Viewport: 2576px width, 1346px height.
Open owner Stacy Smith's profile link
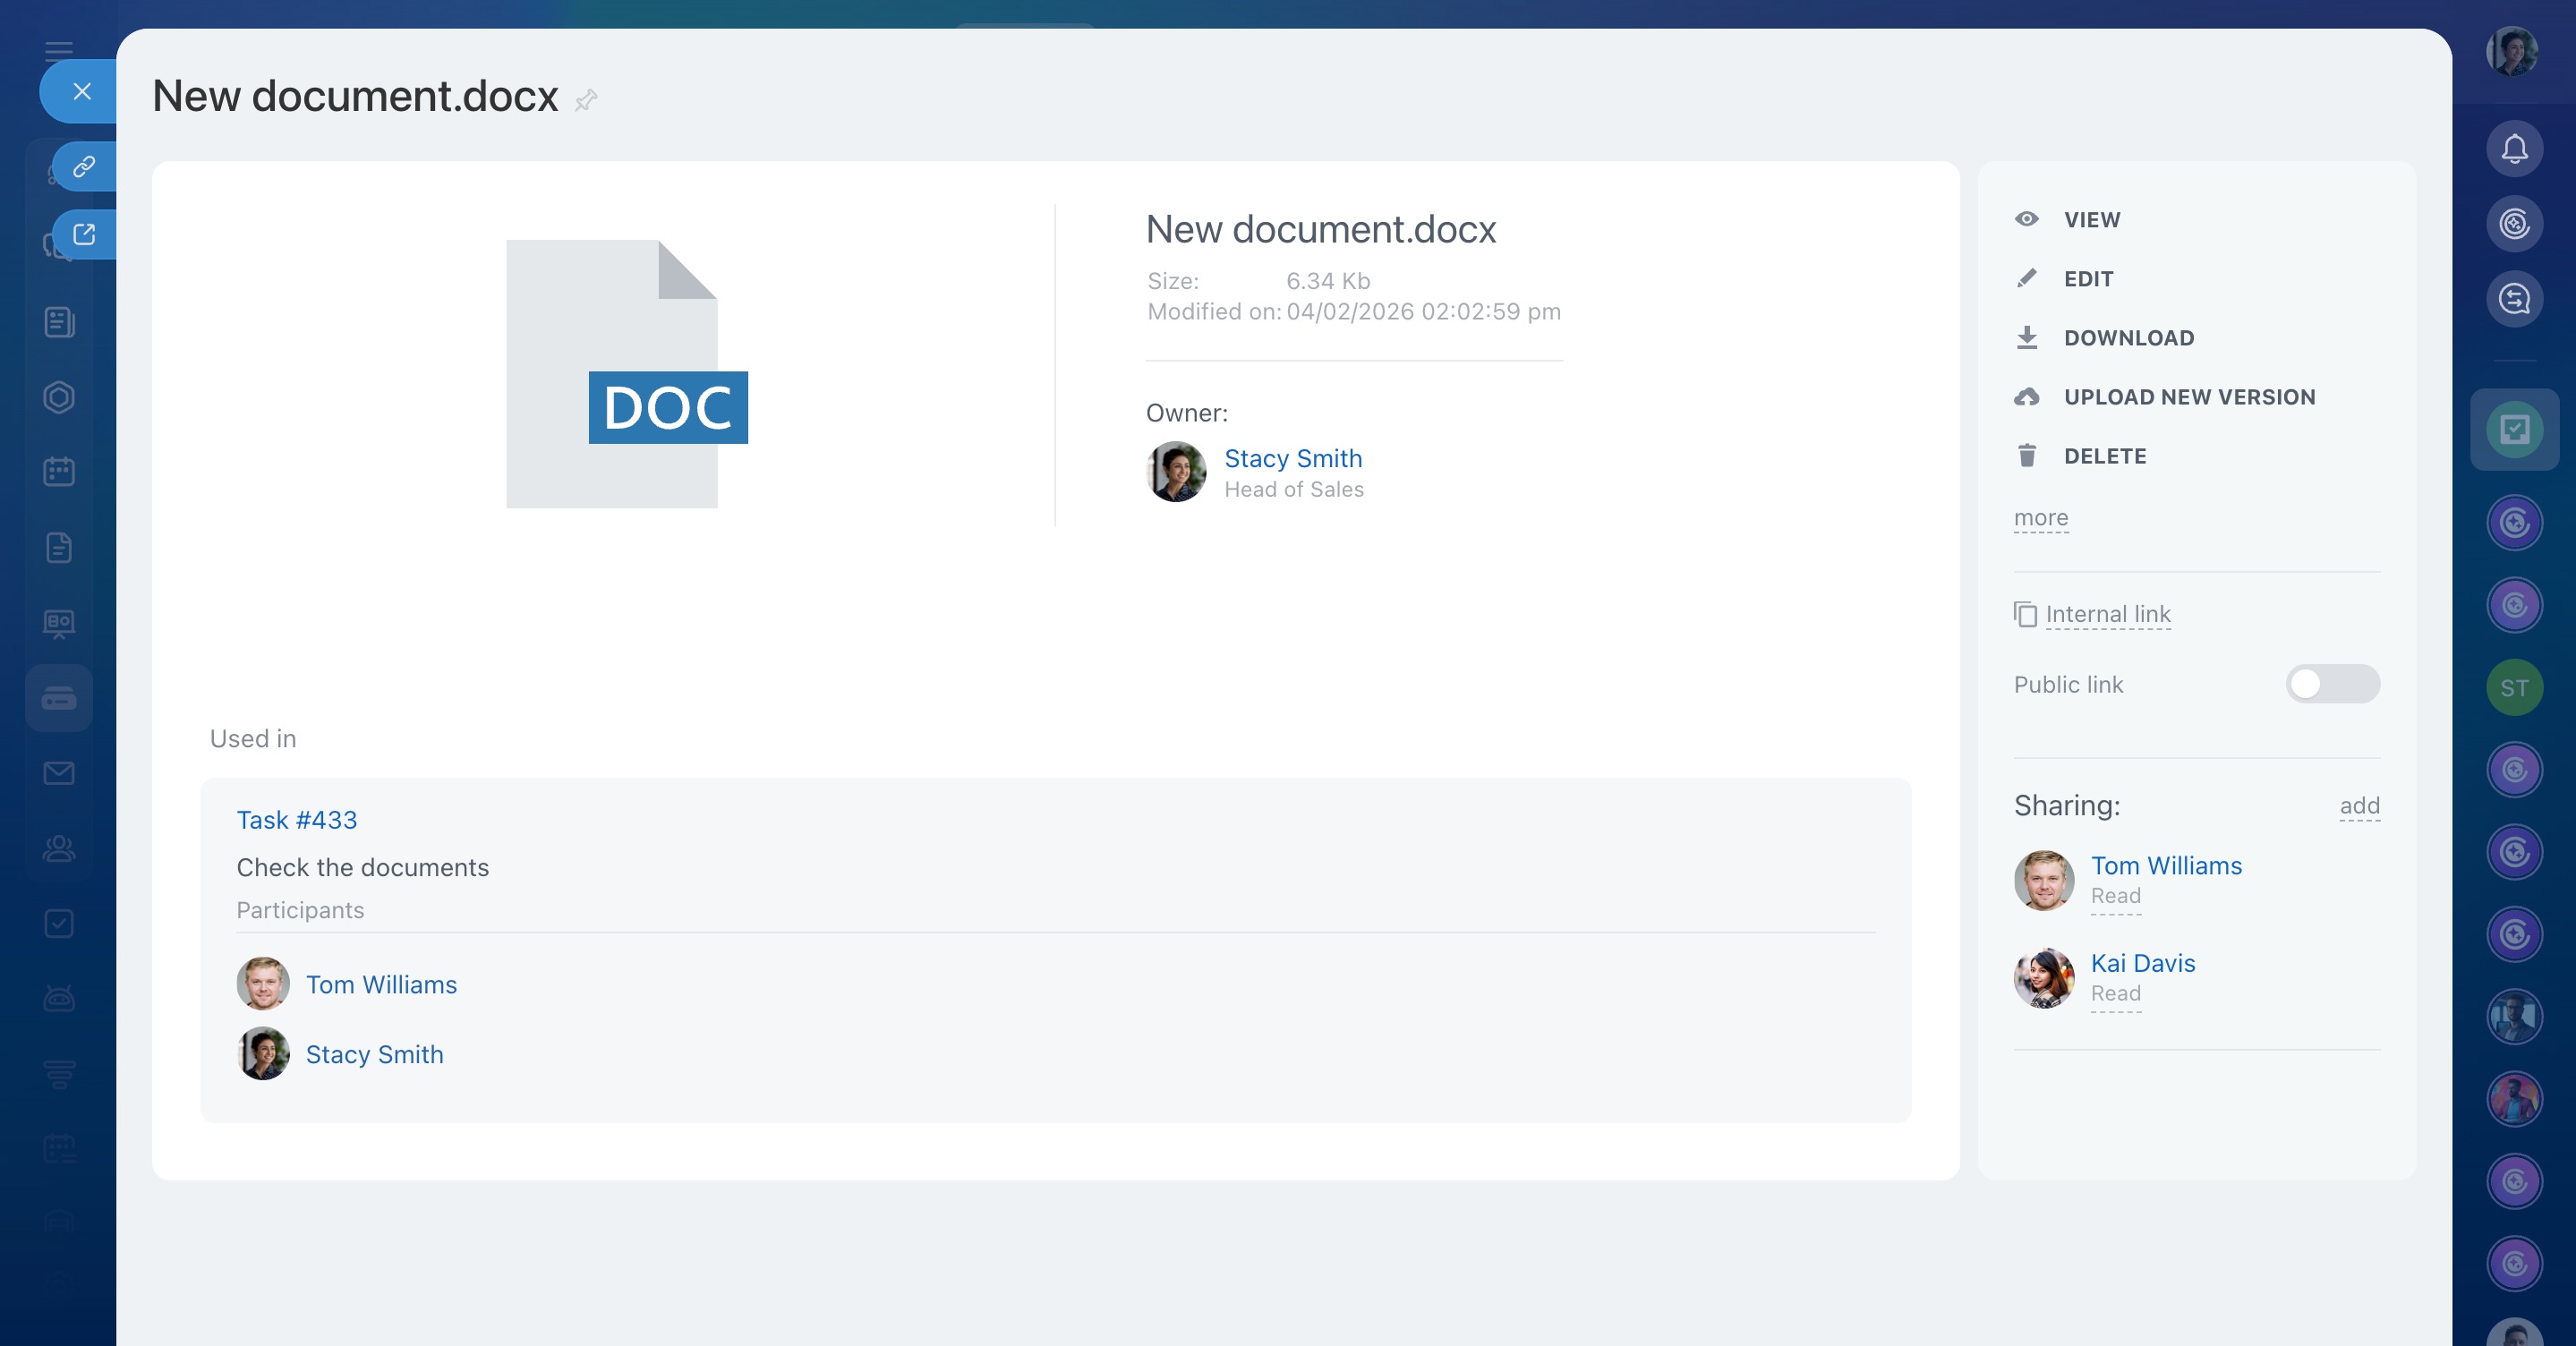pos(1292,458)
